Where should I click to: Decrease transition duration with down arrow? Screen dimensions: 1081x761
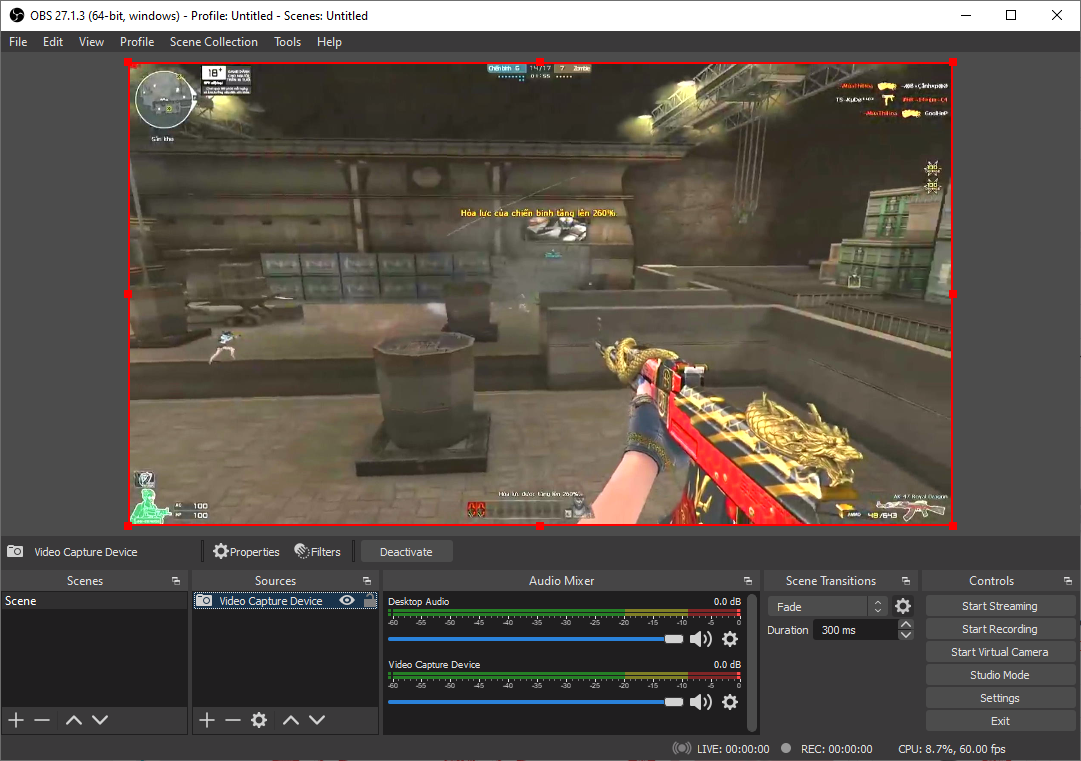click(906, 635)
